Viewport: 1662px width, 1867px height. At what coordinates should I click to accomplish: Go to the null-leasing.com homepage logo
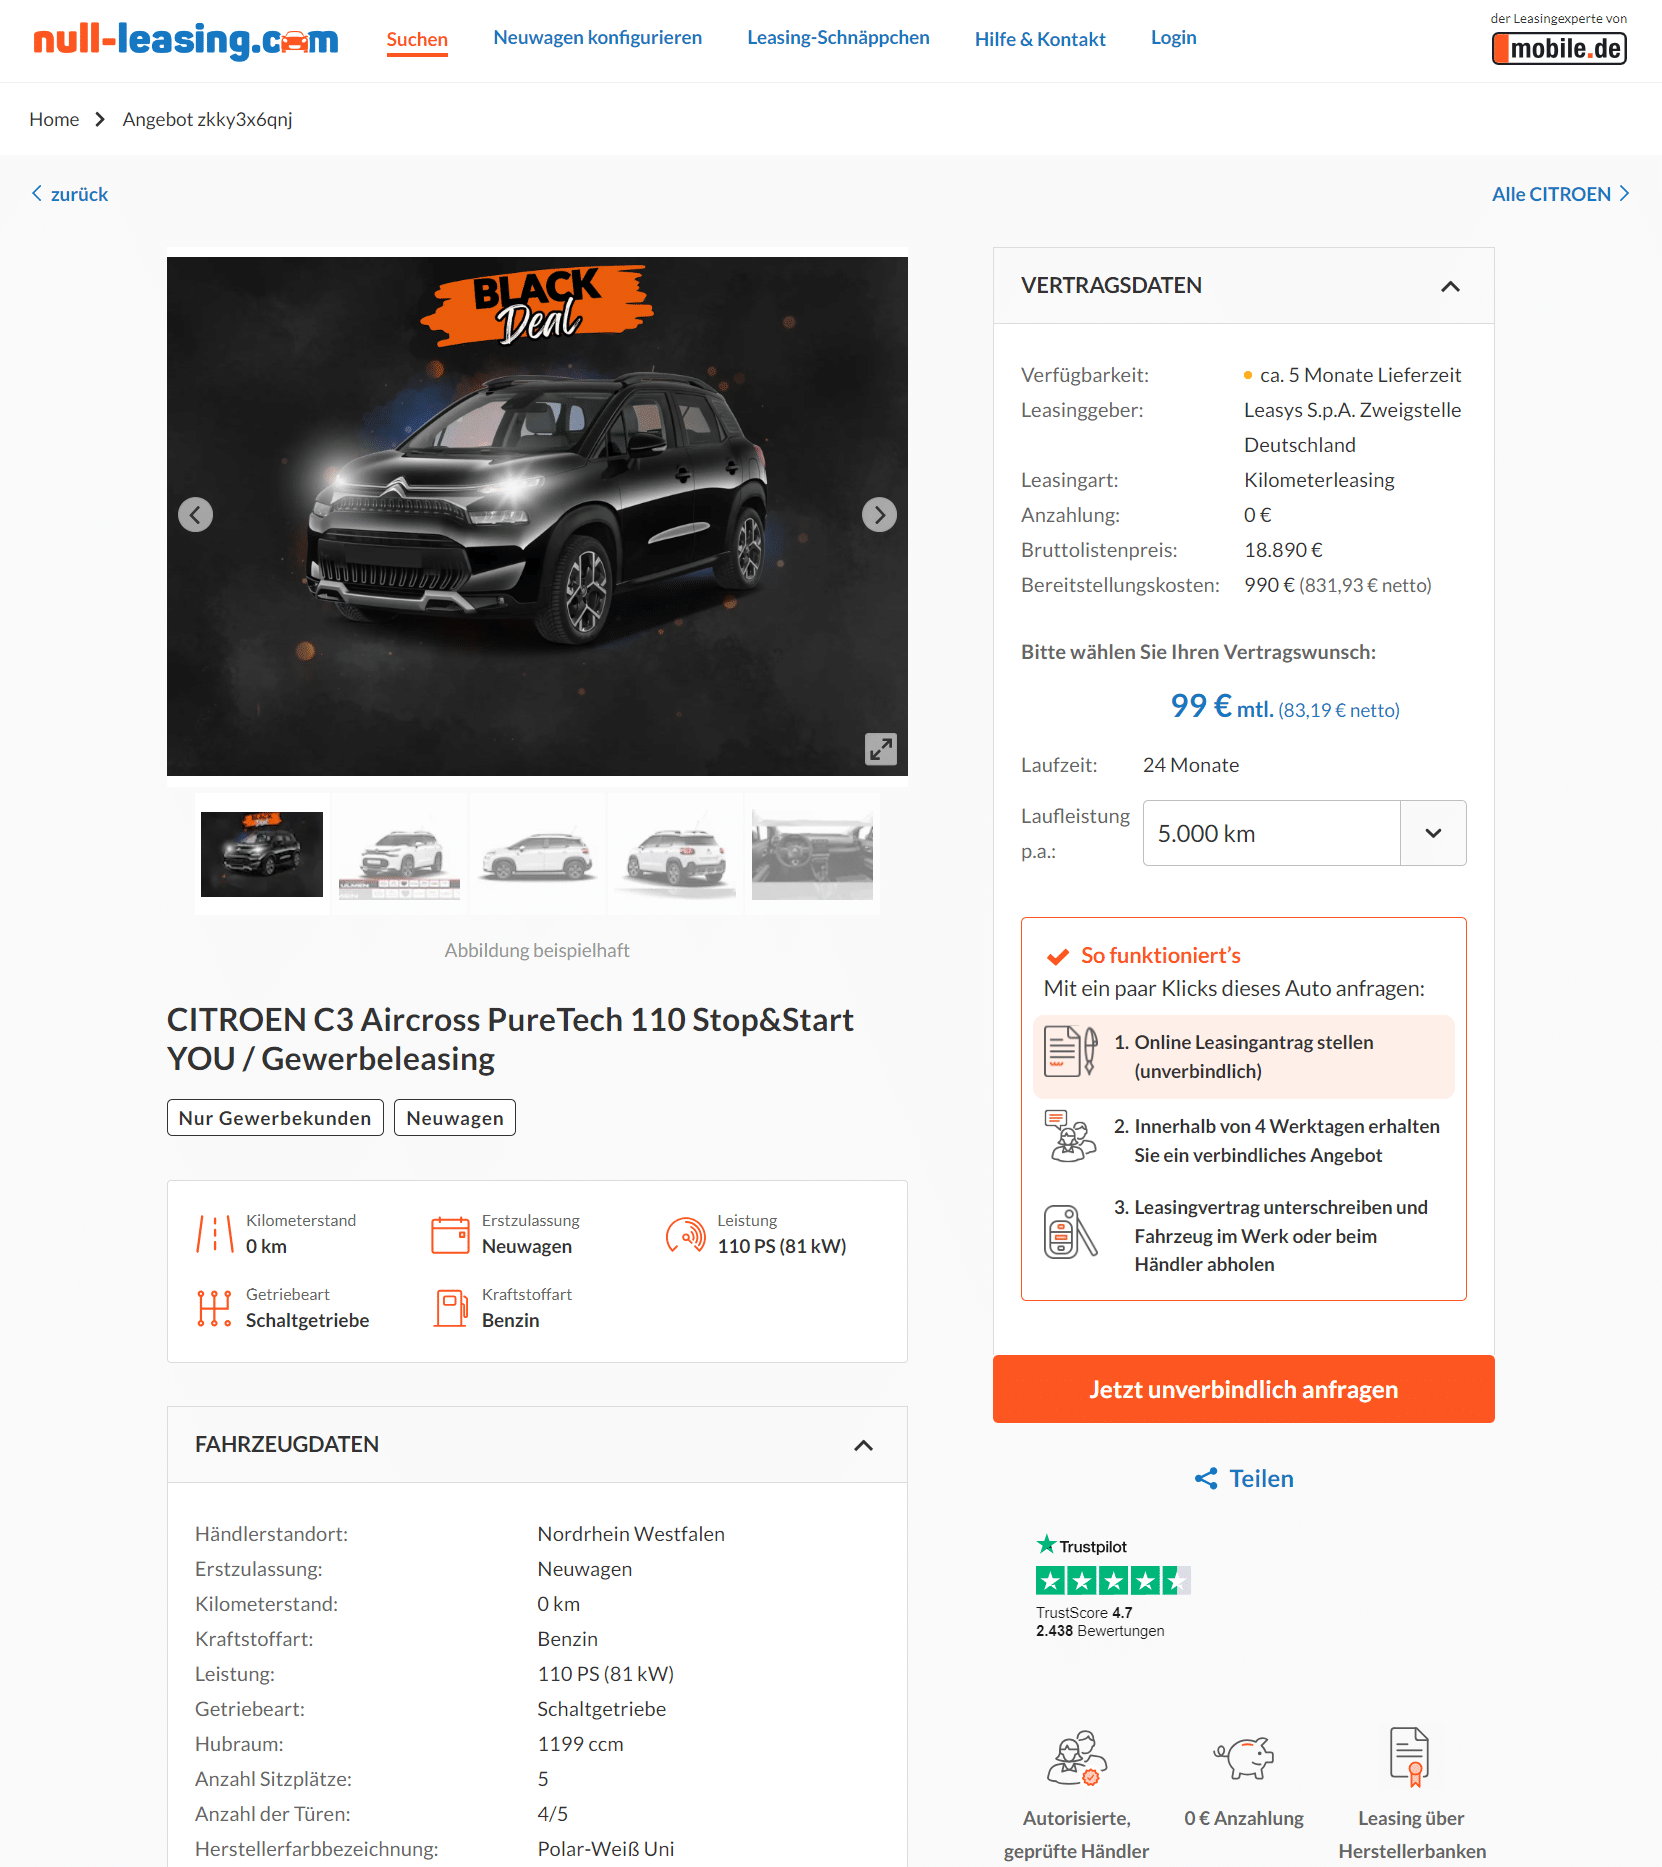pos(186,40)
